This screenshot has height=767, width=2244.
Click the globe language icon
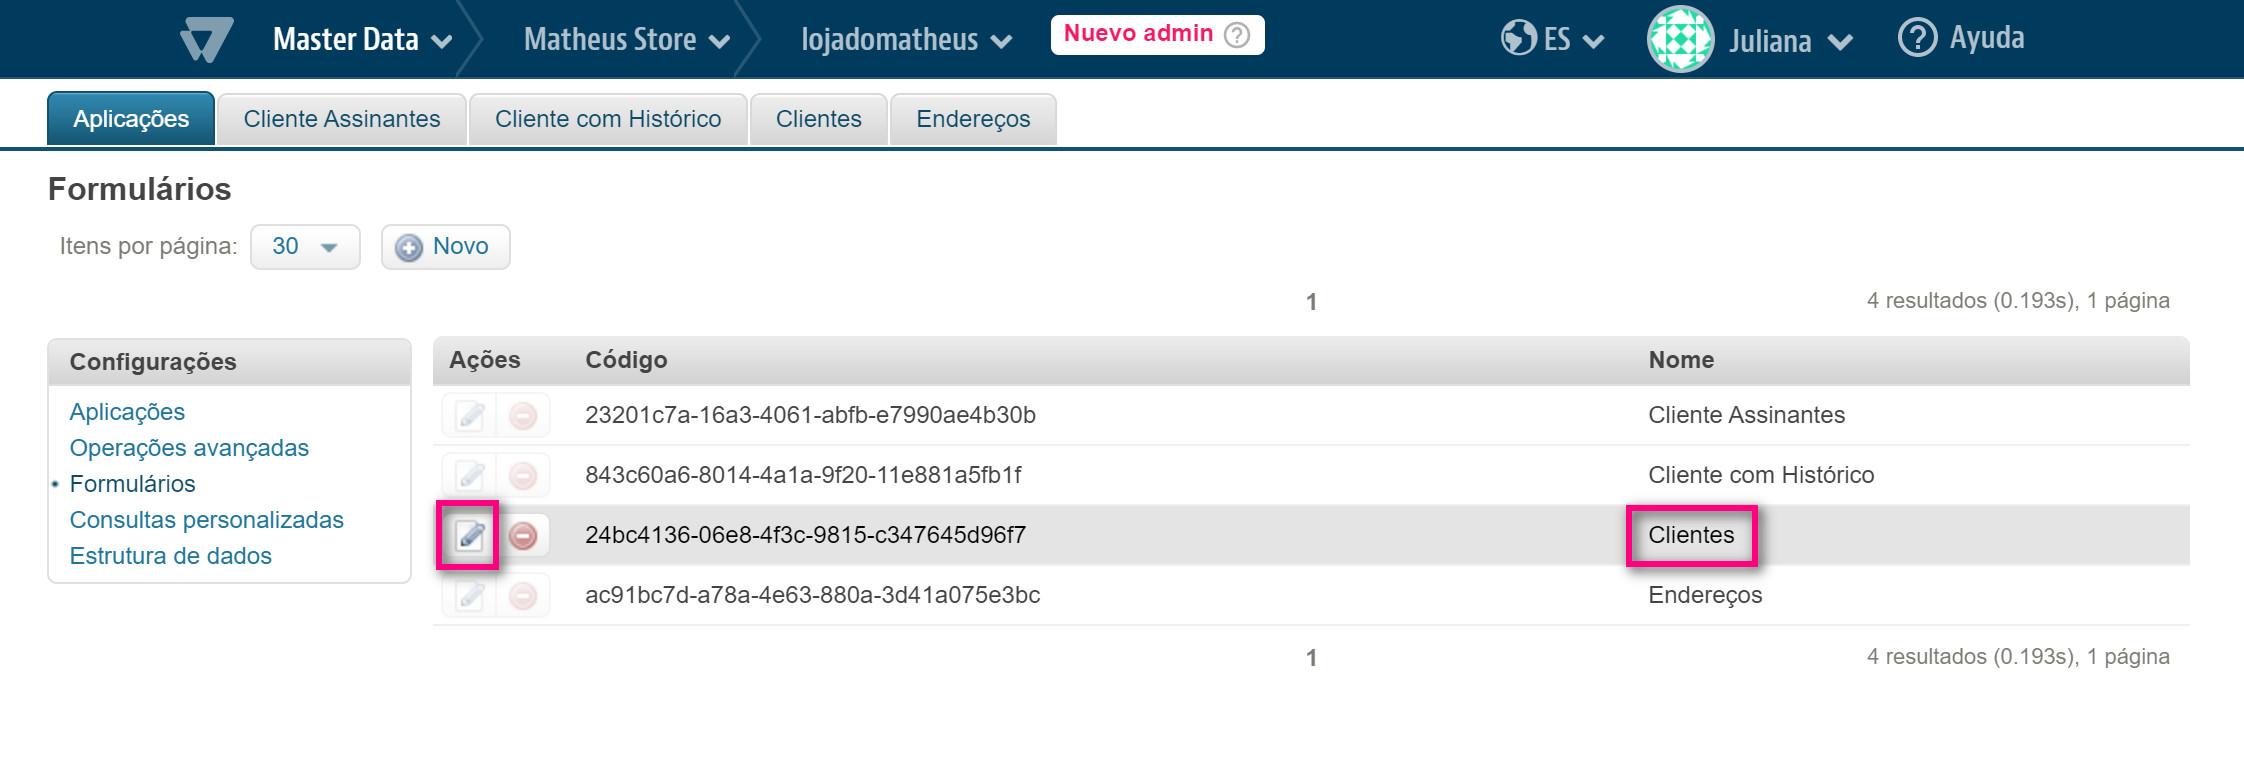(1518, 39)
